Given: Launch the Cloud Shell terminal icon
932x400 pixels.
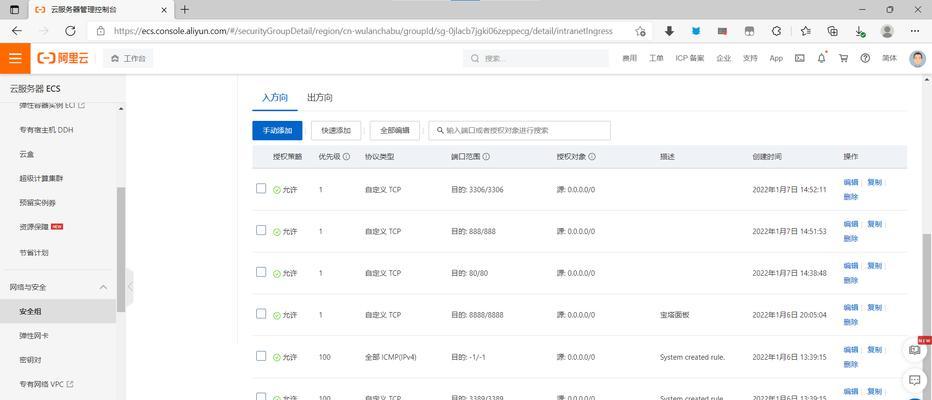Looking at the screenshot, I should [x=800, y=58].
